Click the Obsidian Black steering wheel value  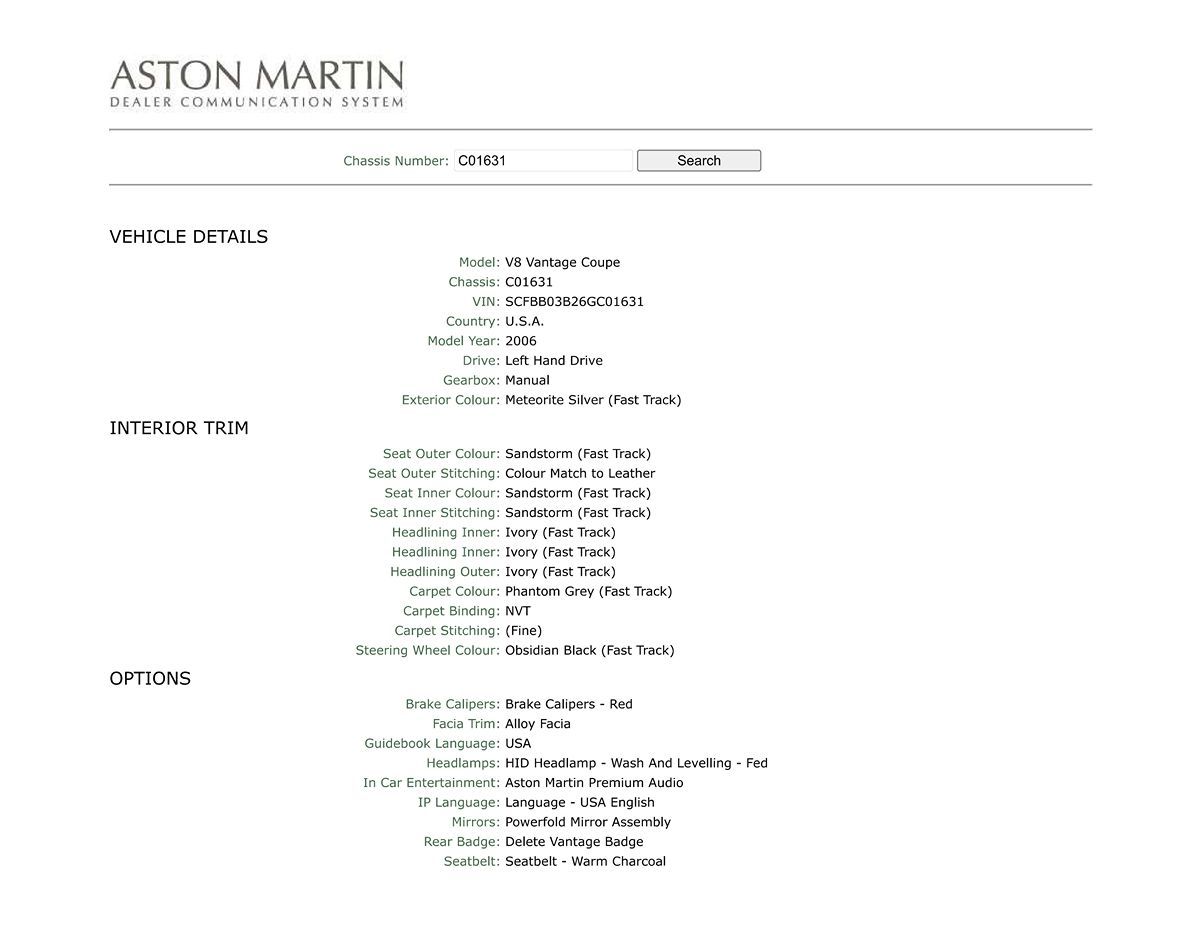[589, 650]
